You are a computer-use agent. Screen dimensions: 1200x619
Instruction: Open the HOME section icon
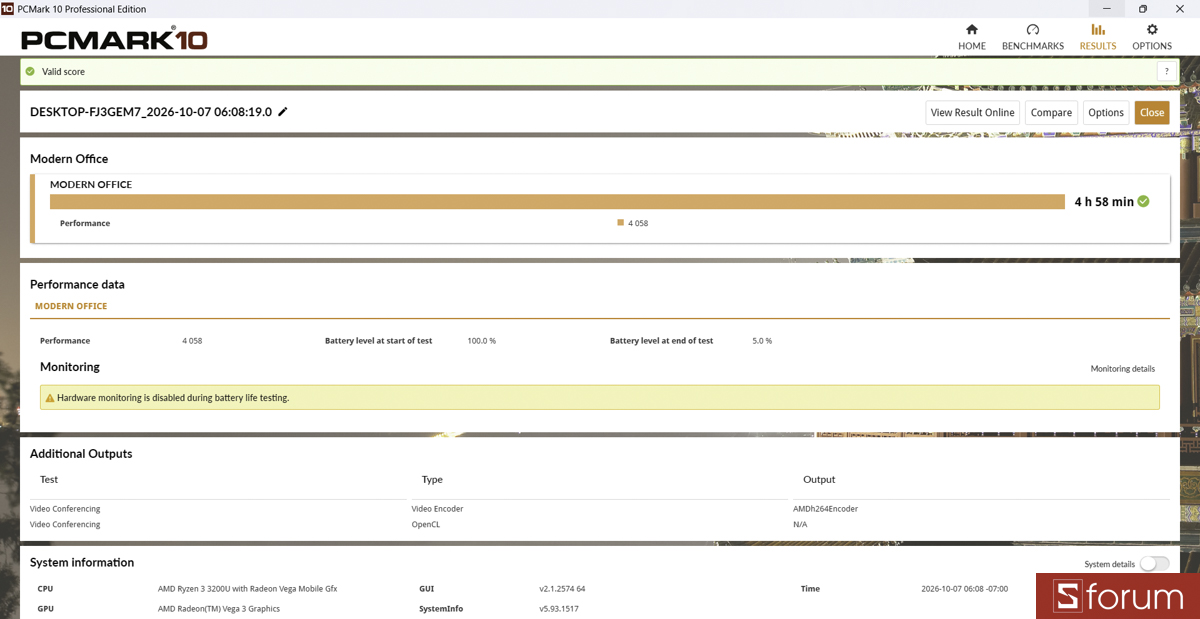pos(972,30)
